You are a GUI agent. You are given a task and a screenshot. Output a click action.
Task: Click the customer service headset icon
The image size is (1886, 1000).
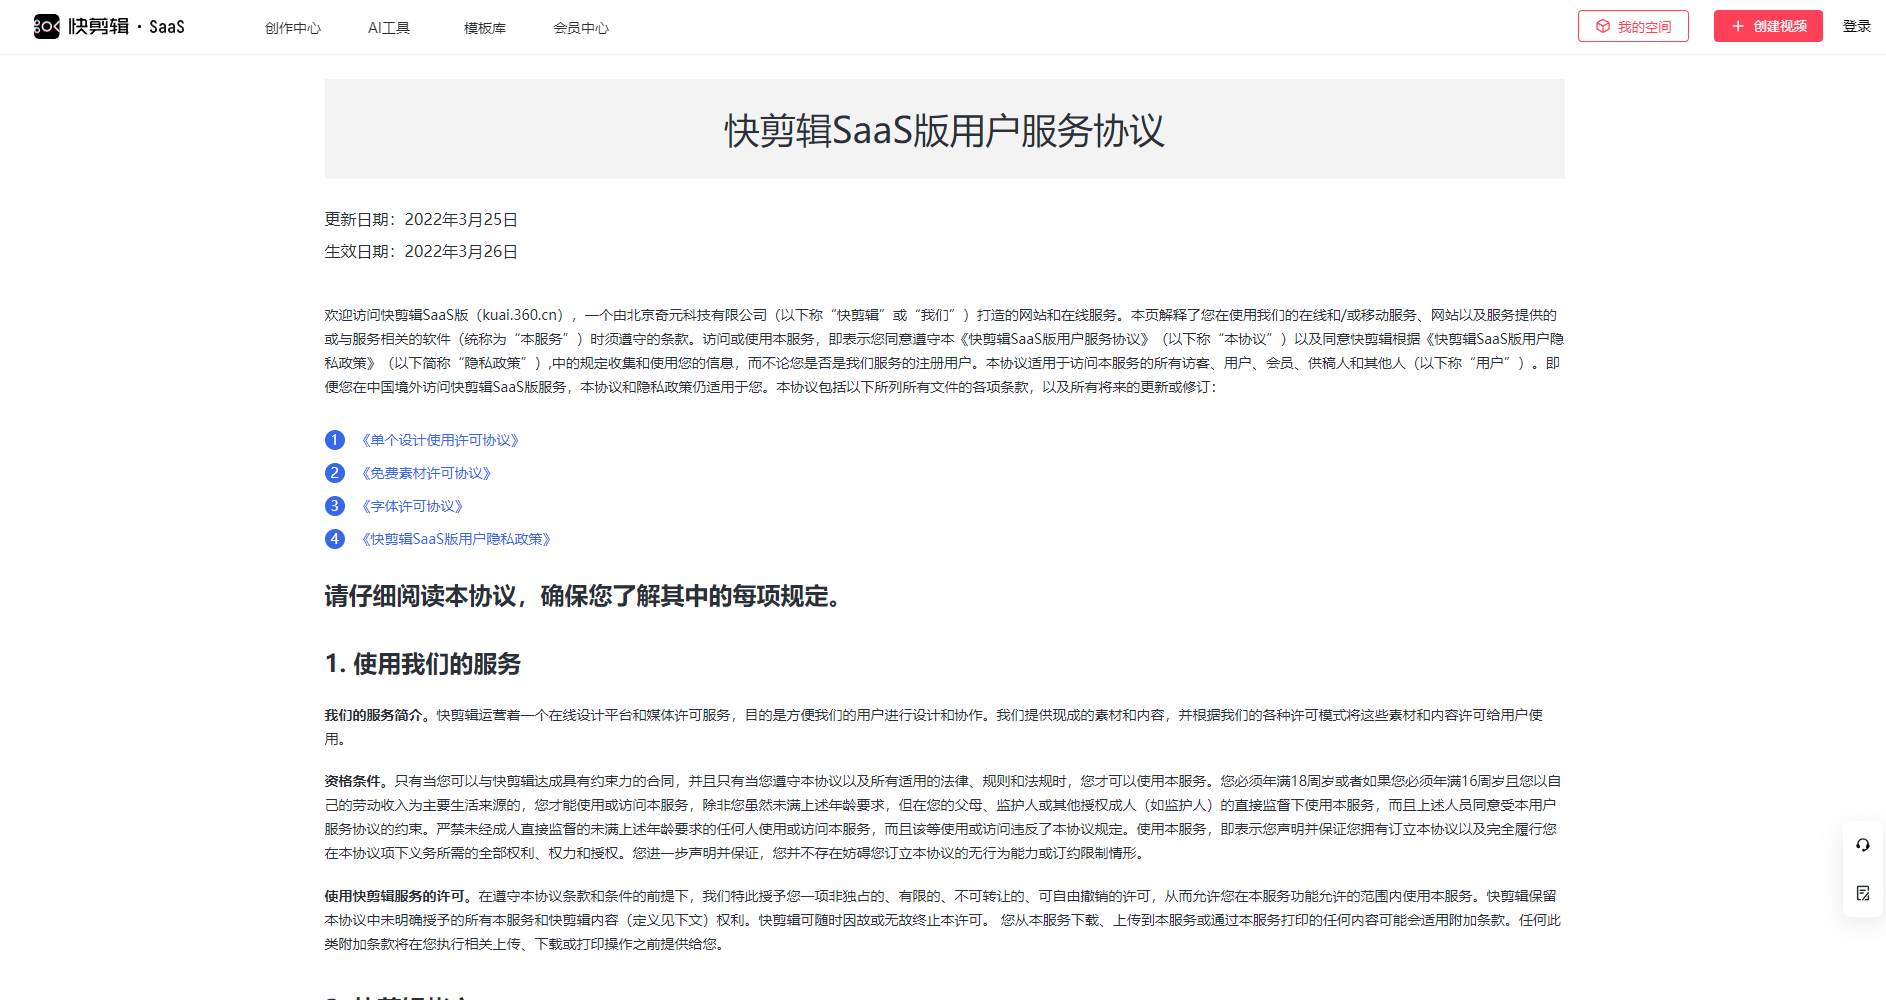tap(1863, 845)
